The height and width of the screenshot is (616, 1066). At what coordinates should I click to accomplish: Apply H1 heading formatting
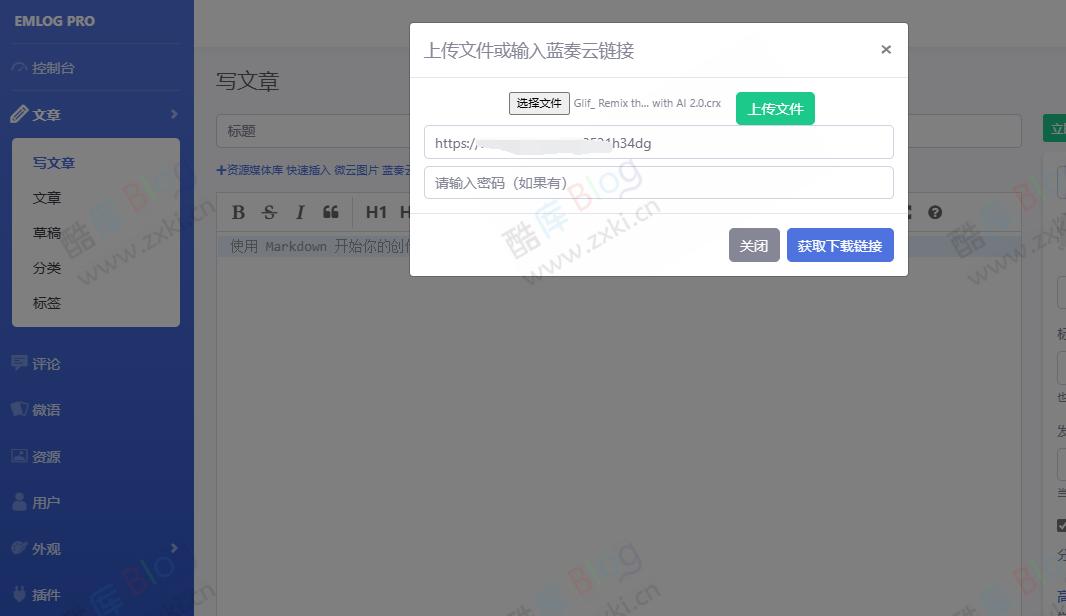click(375, 212)
